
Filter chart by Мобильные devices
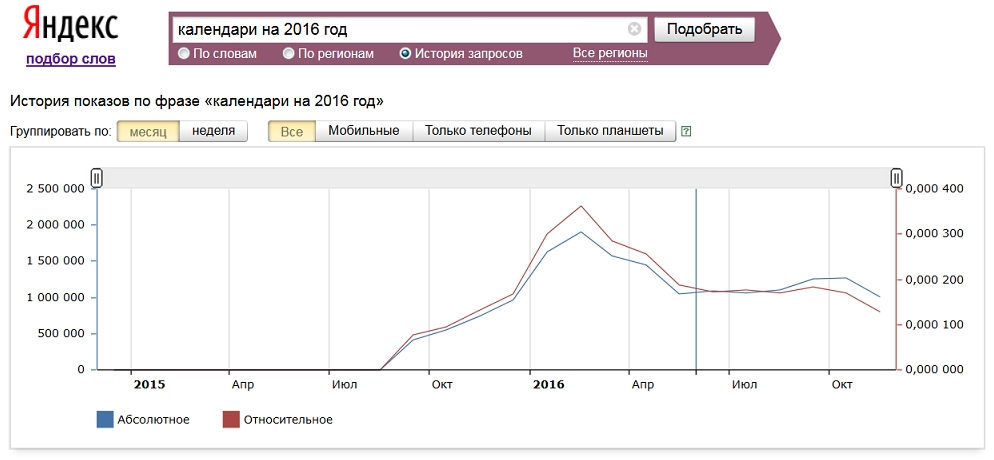(364, 132)
